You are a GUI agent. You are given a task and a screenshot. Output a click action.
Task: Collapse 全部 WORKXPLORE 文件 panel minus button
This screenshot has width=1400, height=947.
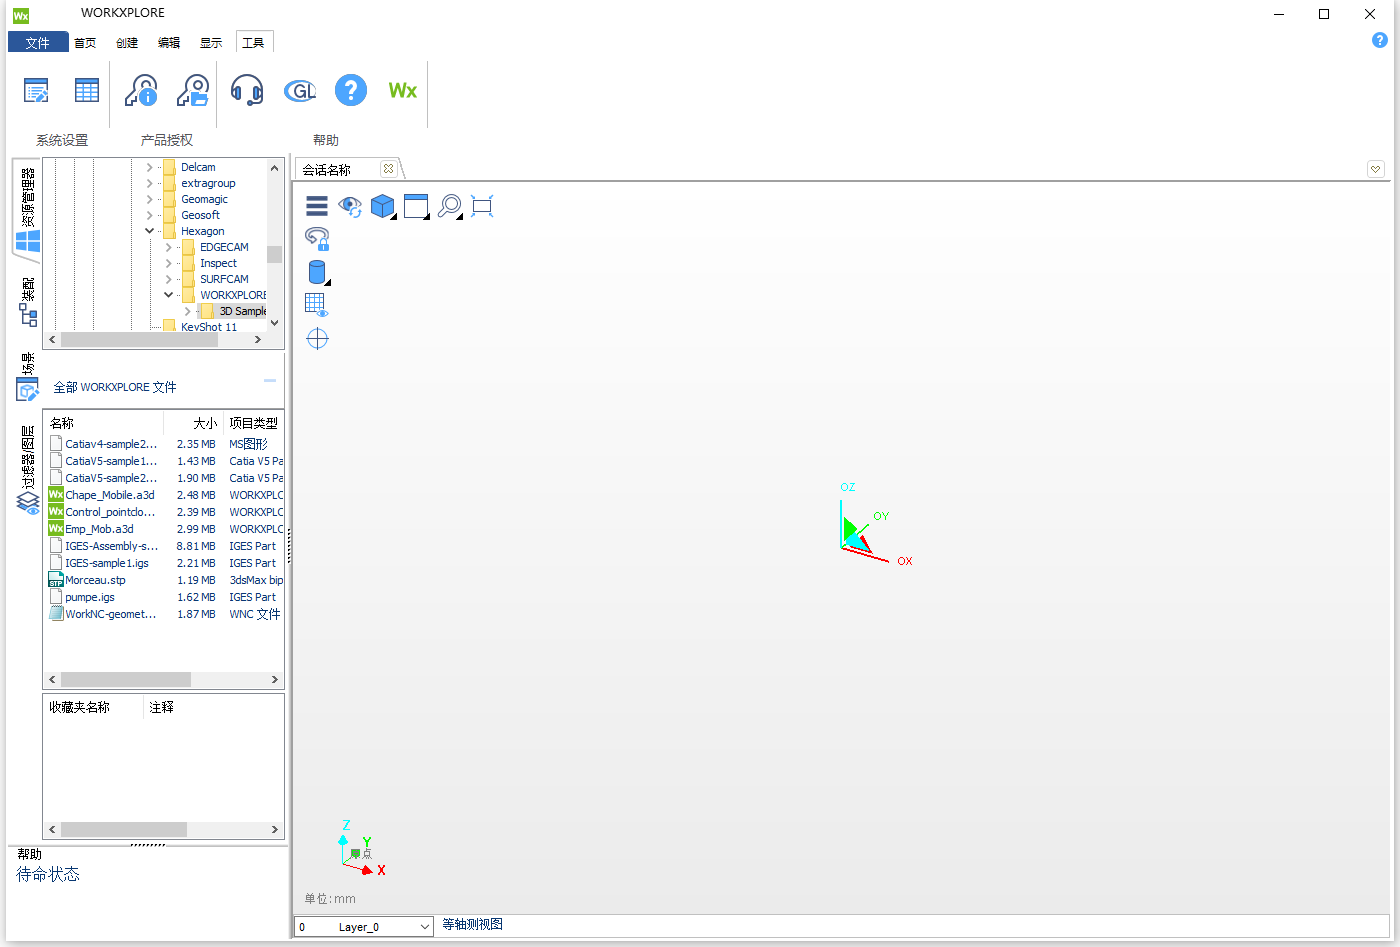[270, 381]
